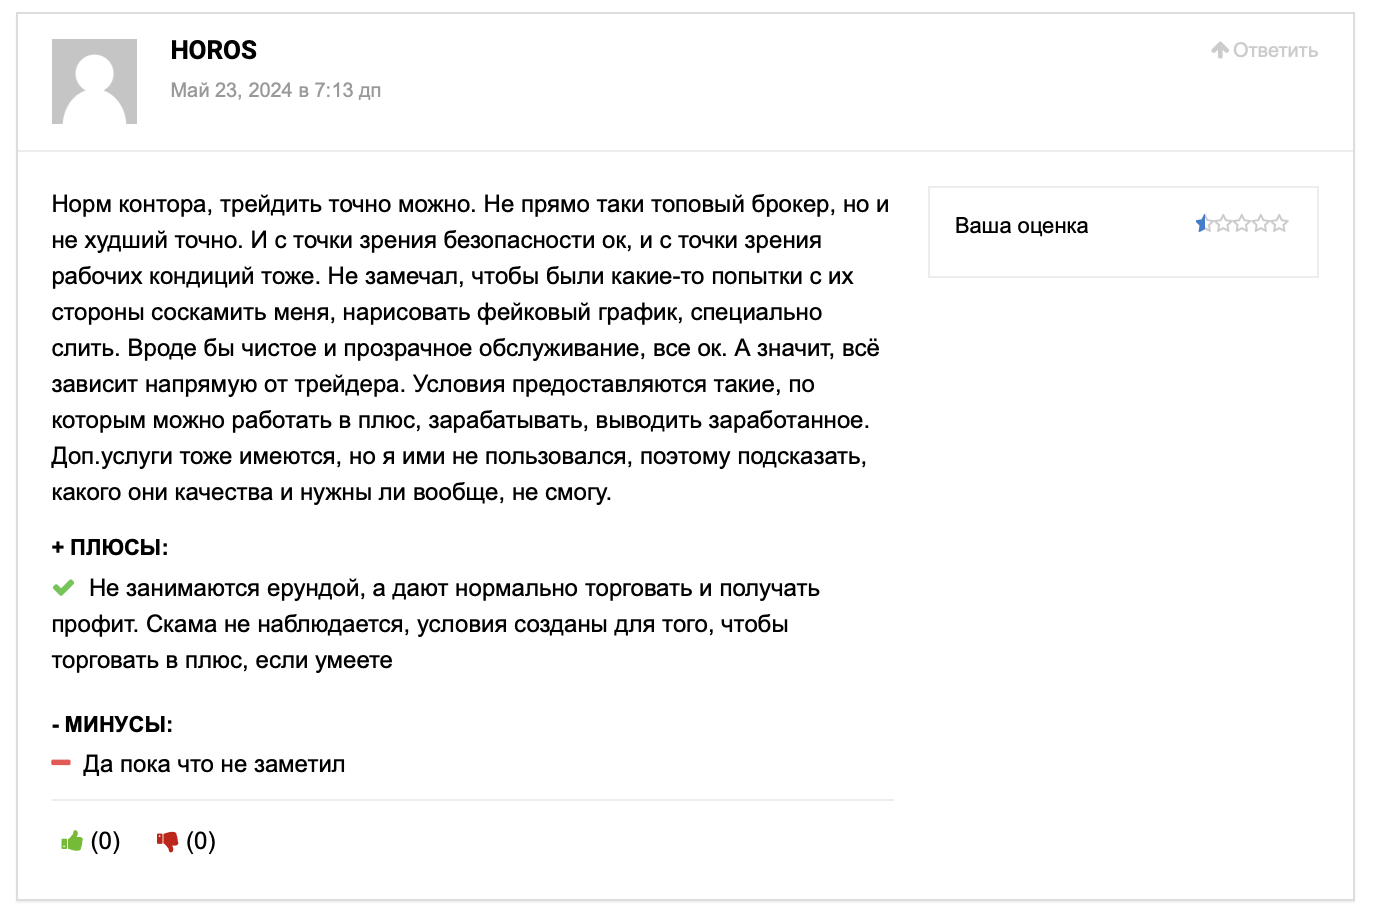Click the green checkmark in the pluses list
Screen dimensions: 1374x916
[x=63, y=588]
